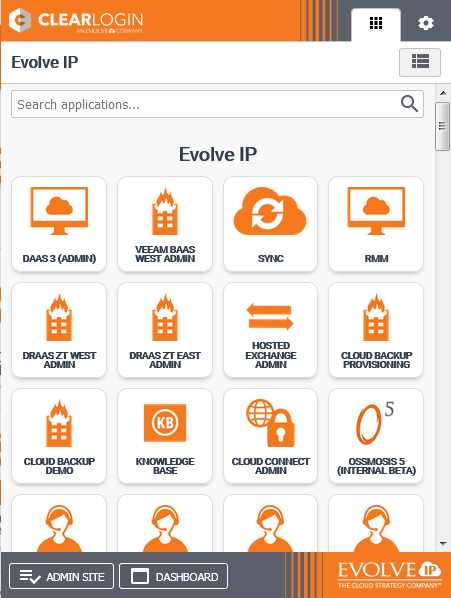Click the RMM label text
This screenshot has width=451, height=598.
[376, 259]
